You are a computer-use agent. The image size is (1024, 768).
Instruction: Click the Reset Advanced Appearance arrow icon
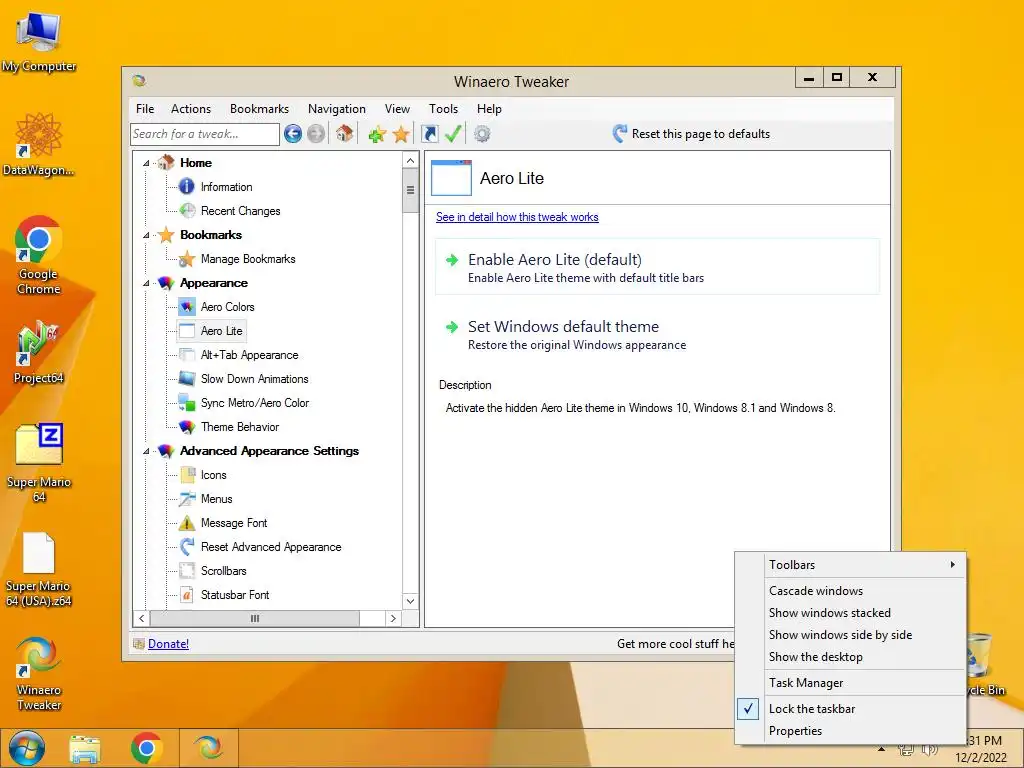pos(187,547)
